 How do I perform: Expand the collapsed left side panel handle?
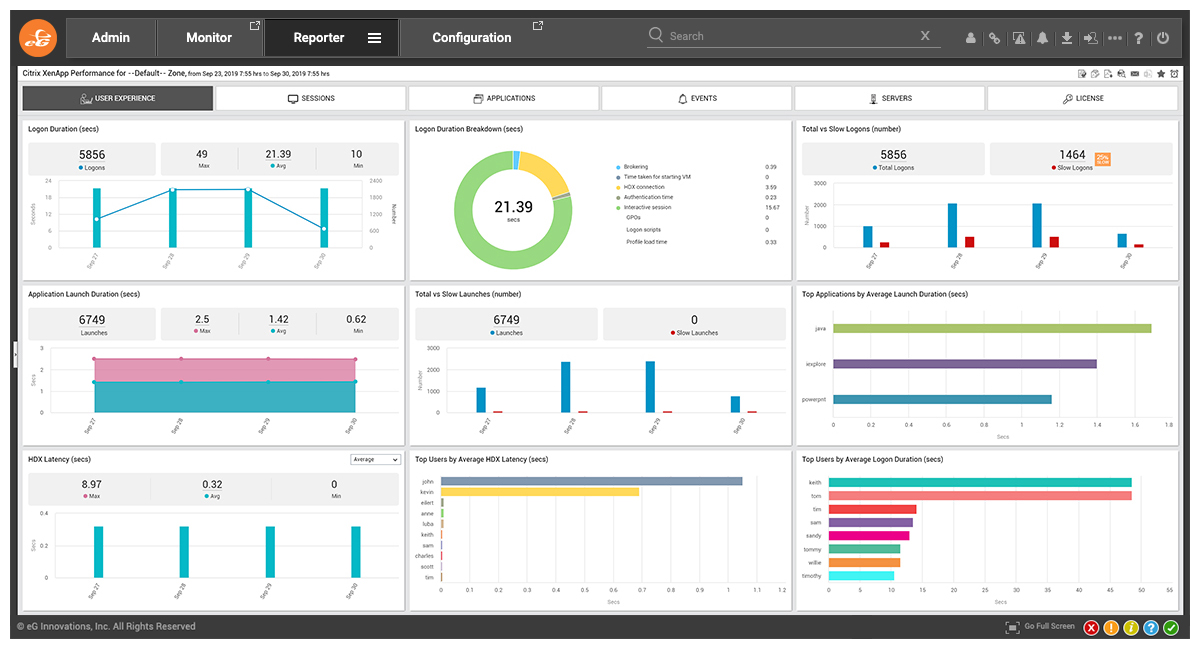[15, 352]
